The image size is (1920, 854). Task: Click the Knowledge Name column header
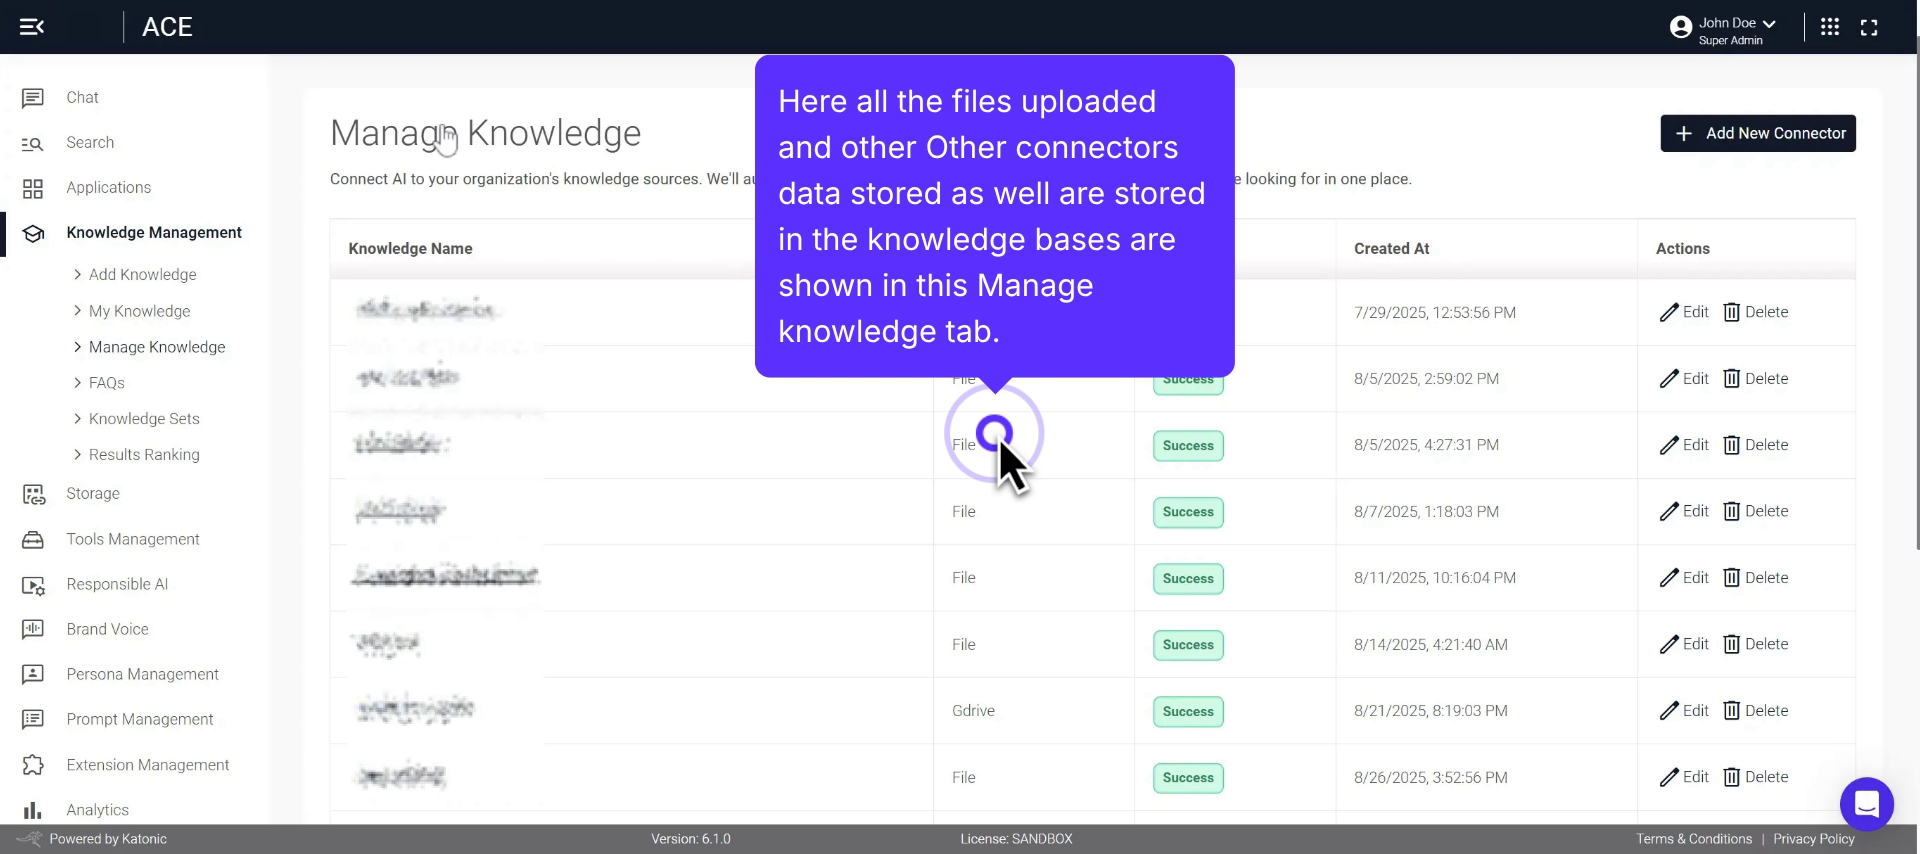pos(410,249)
